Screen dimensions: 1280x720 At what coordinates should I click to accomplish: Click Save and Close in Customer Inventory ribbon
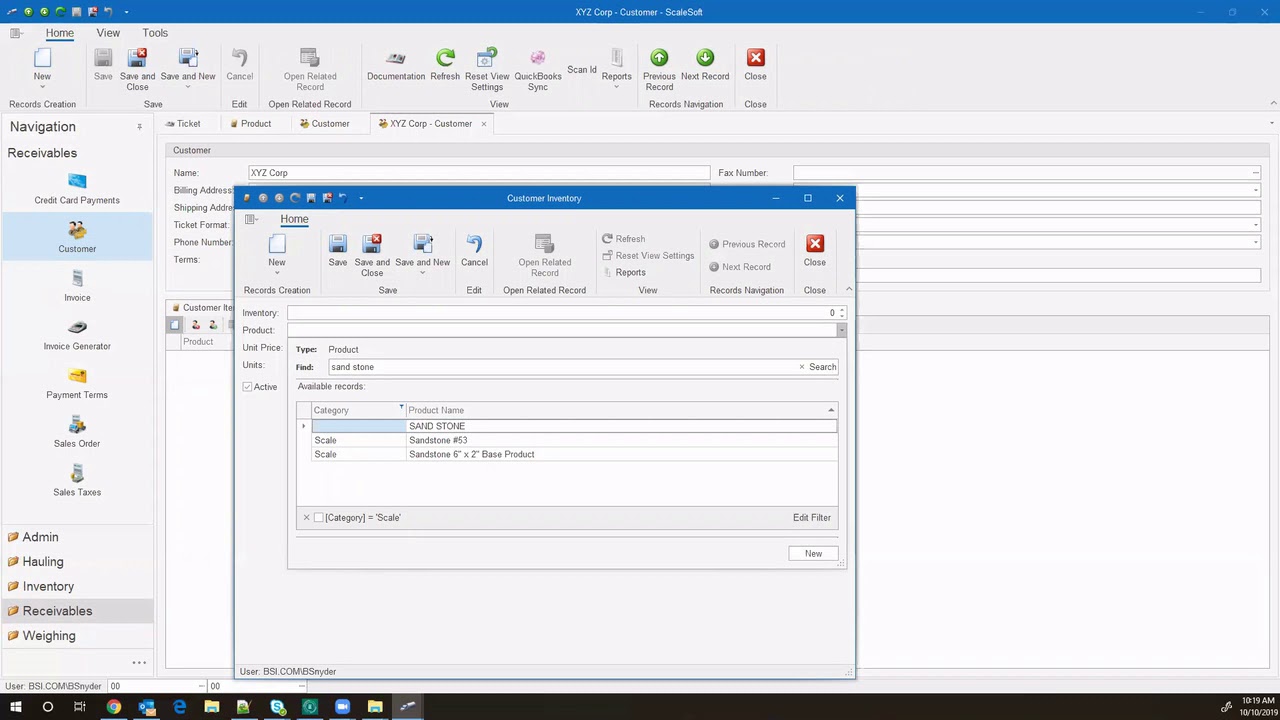tap(372, 256)
